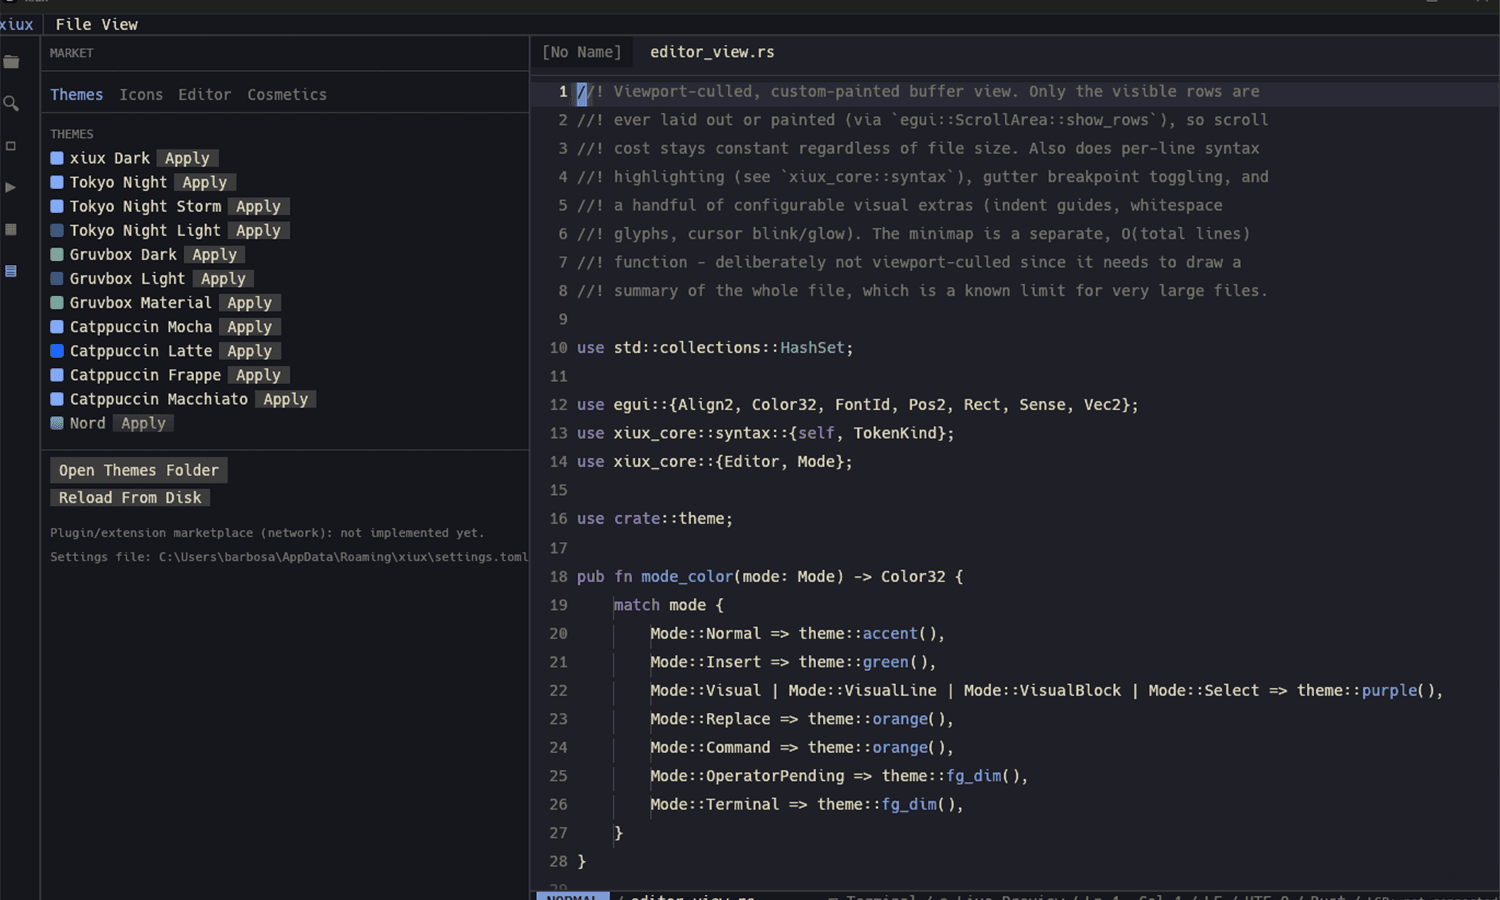The image size is (1500, 900).
Task: Switch to the Themes market tab
Action: (77, 94)
